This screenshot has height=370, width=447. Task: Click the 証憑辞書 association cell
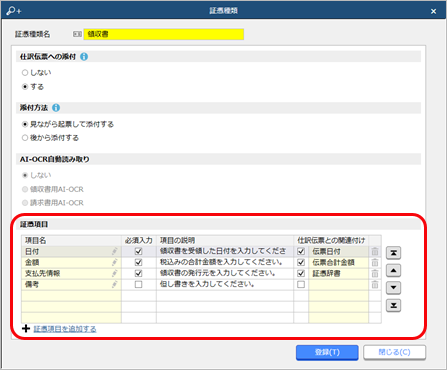coord(338,273)
